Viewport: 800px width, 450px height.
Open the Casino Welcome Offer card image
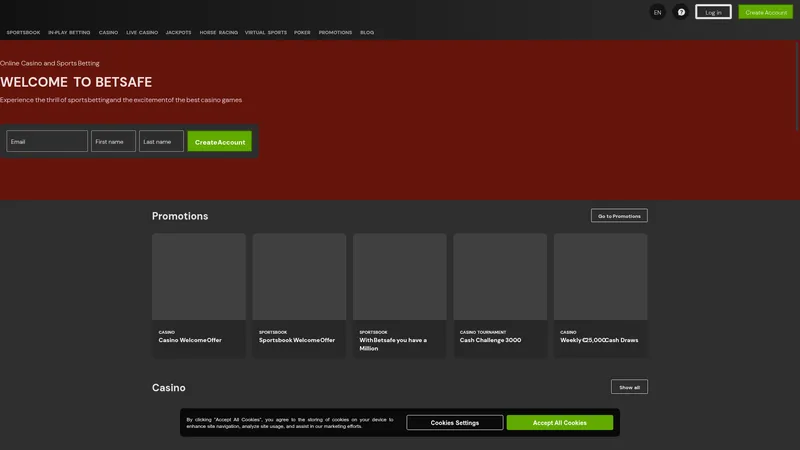(x=198, y=277)
